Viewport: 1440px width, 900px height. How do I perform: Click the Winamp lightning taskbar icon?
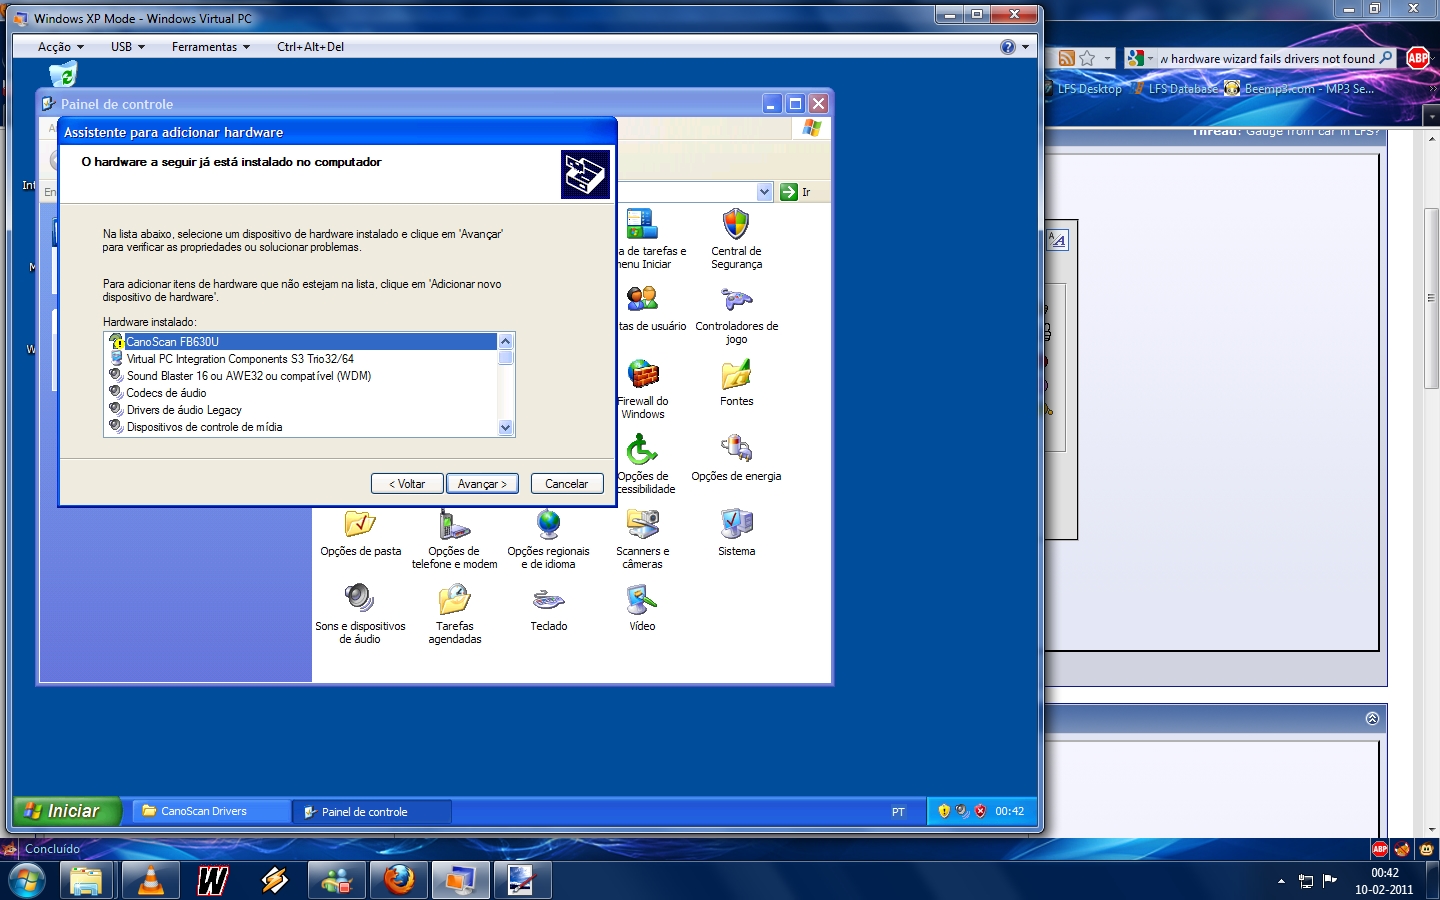(x=275, y=881)
